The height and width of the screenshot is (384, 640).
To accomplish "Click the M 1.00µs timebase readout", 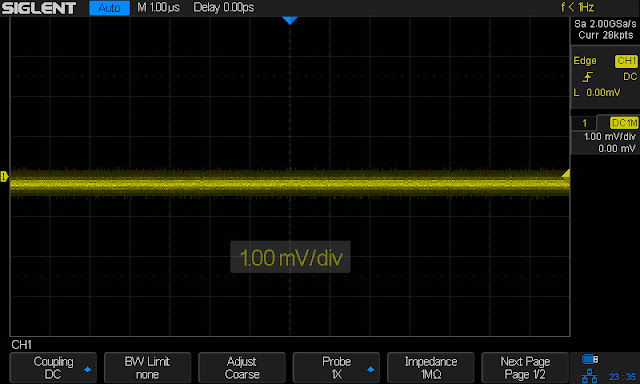I will click(x=158, y=7).
